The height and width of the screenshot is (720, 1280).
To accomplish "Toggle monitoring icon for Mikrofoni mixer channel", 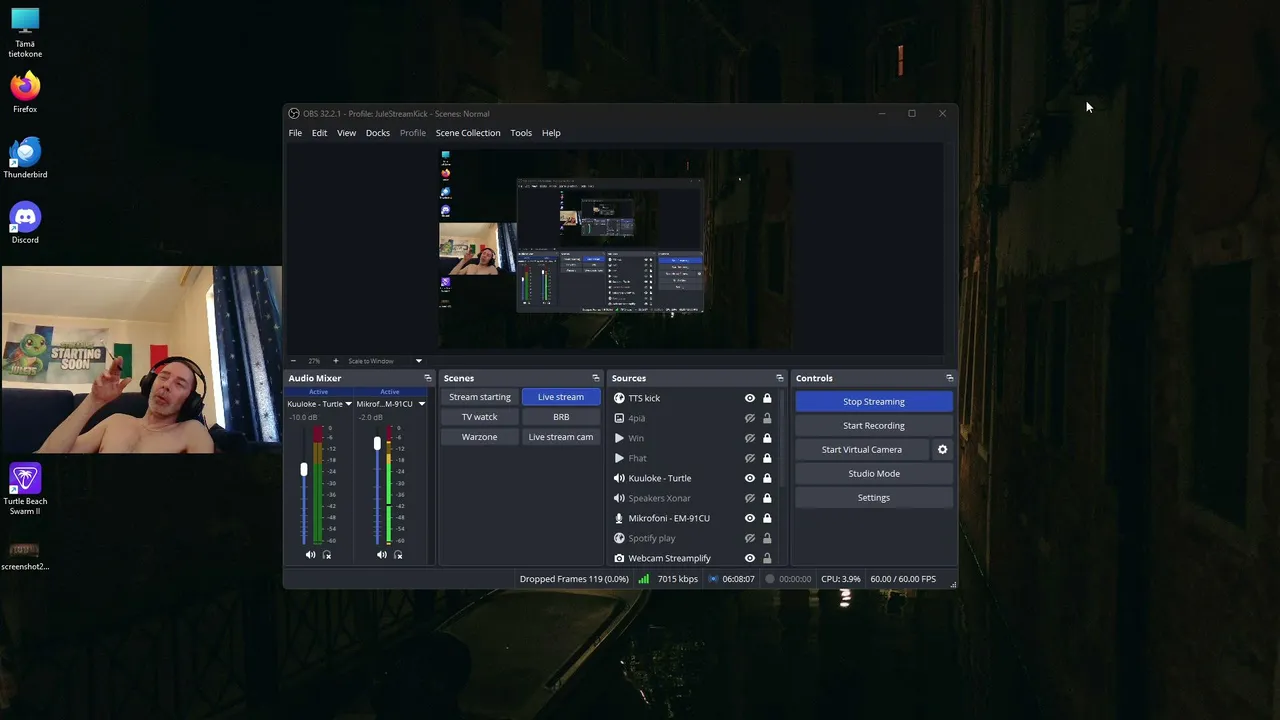I will click(x=398, y=554).
